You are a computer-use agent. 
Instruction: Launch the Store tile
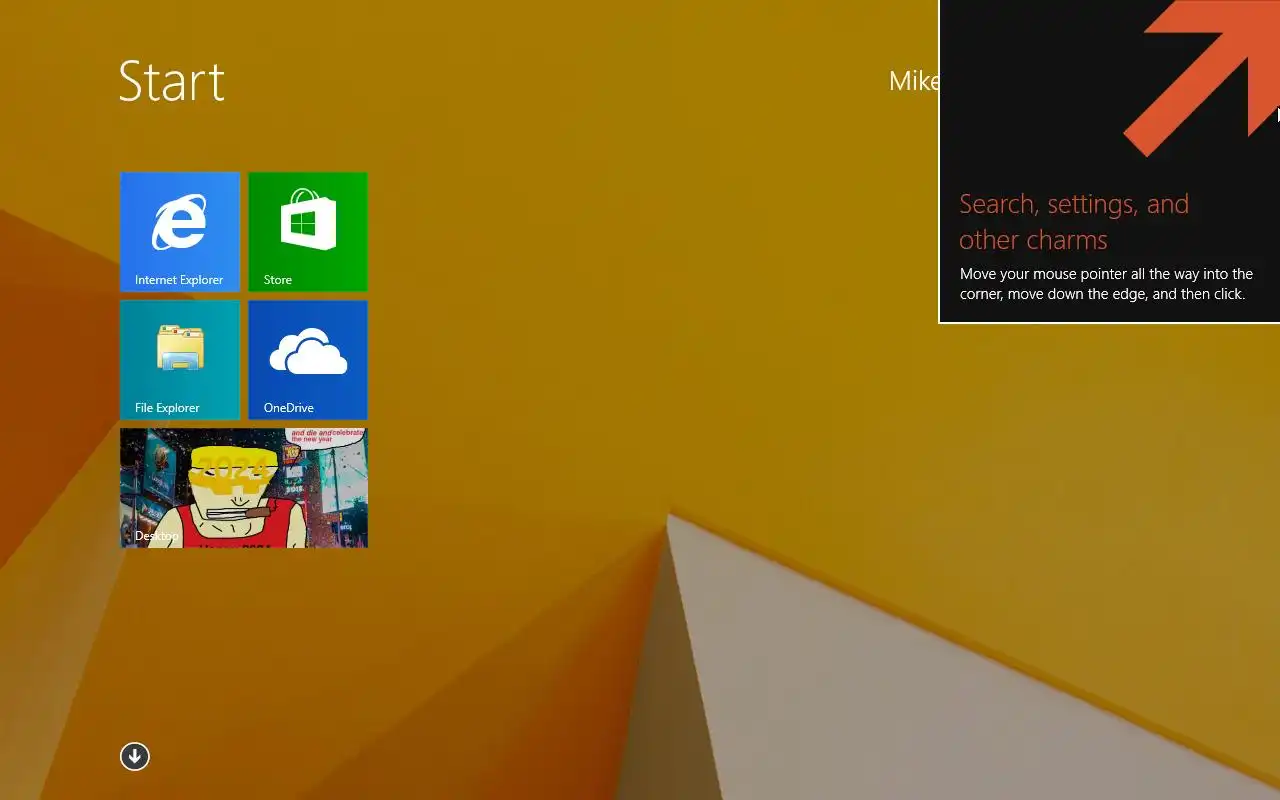[308, 232]
